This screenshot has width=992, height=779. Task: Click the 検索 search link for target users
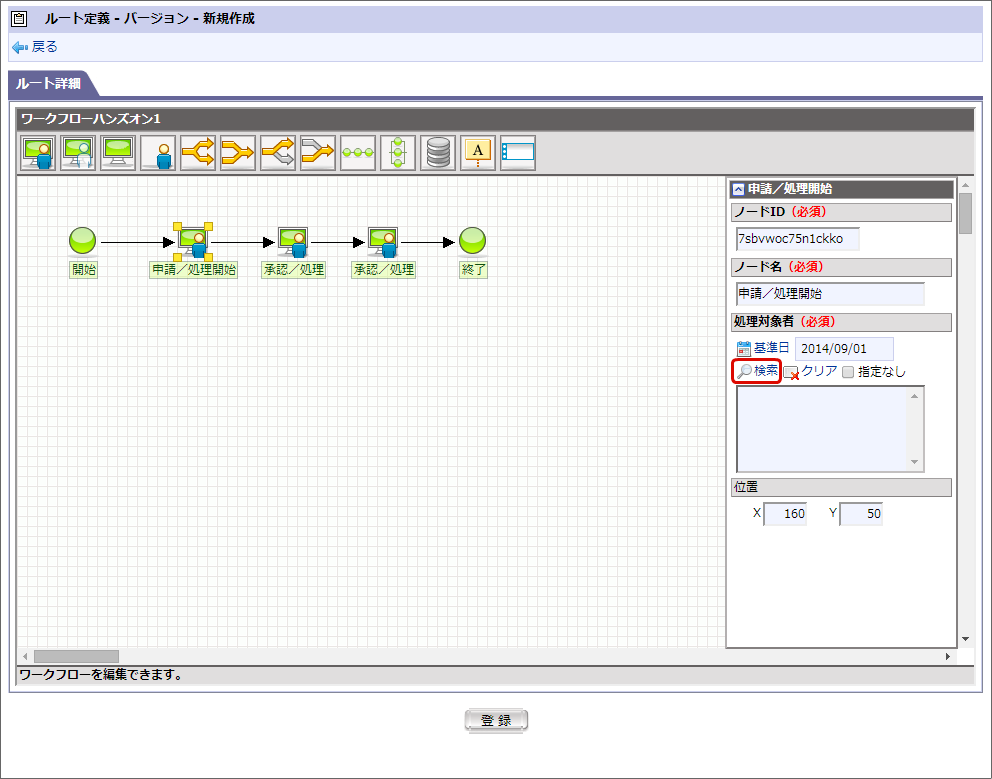[758, 371]
